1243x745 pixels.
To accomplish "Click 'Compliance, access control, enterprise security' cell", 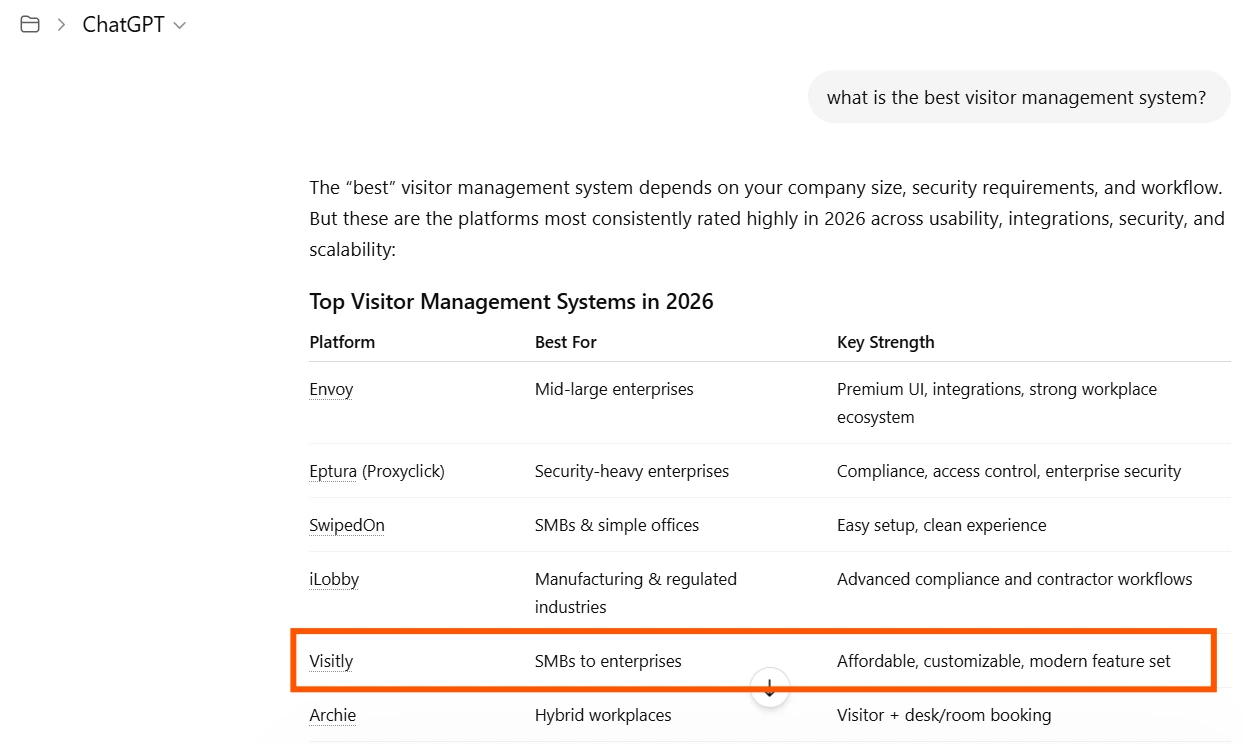I will 1009,471.
